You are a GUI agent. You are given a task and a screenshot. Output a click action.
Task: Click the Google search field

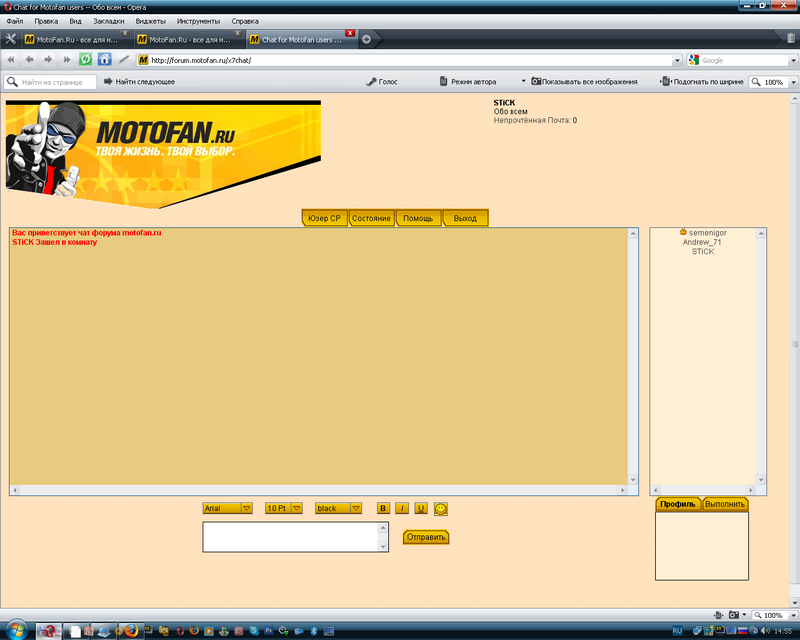tap(744, 60)
